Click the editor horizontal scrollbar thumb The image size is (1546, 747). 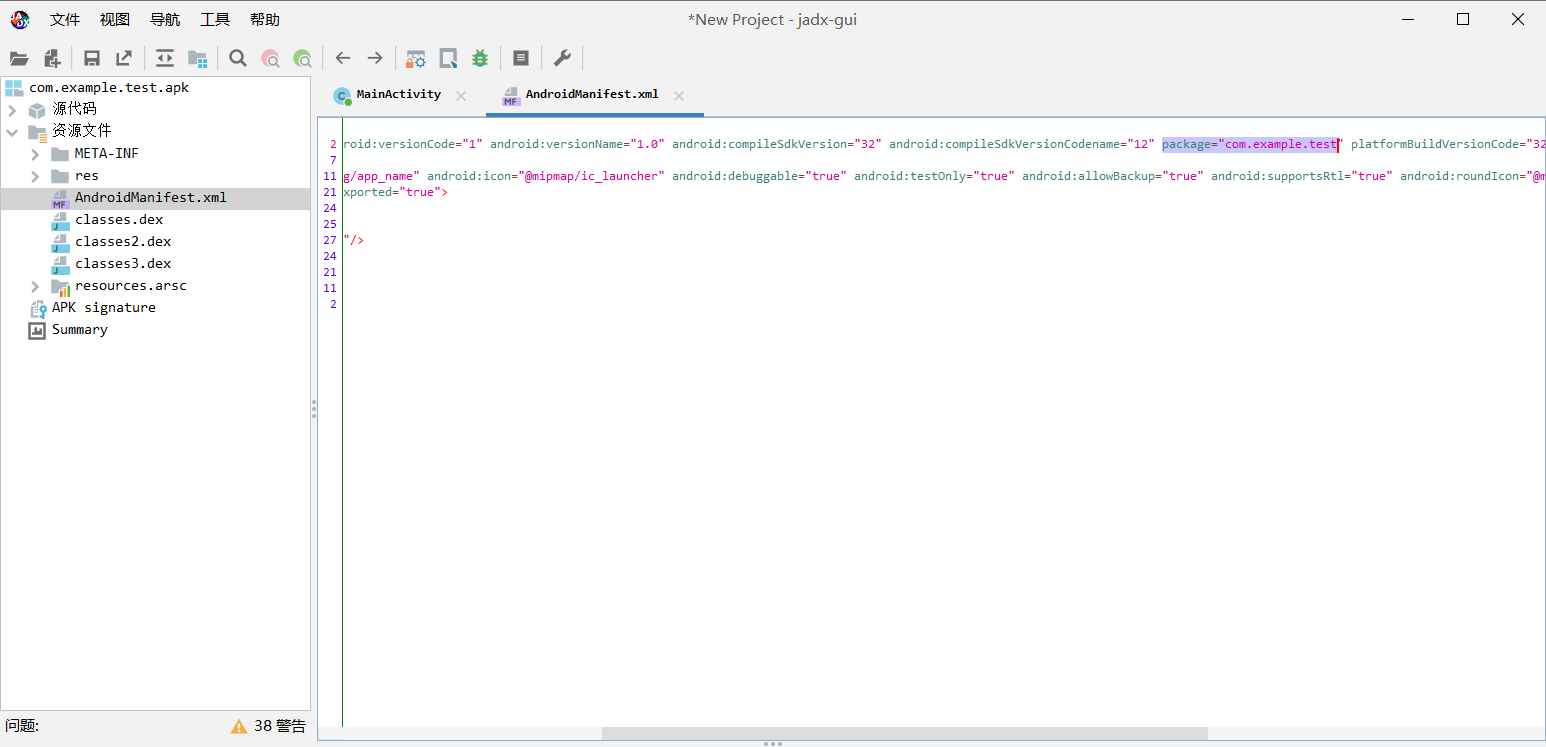point(904,733)
